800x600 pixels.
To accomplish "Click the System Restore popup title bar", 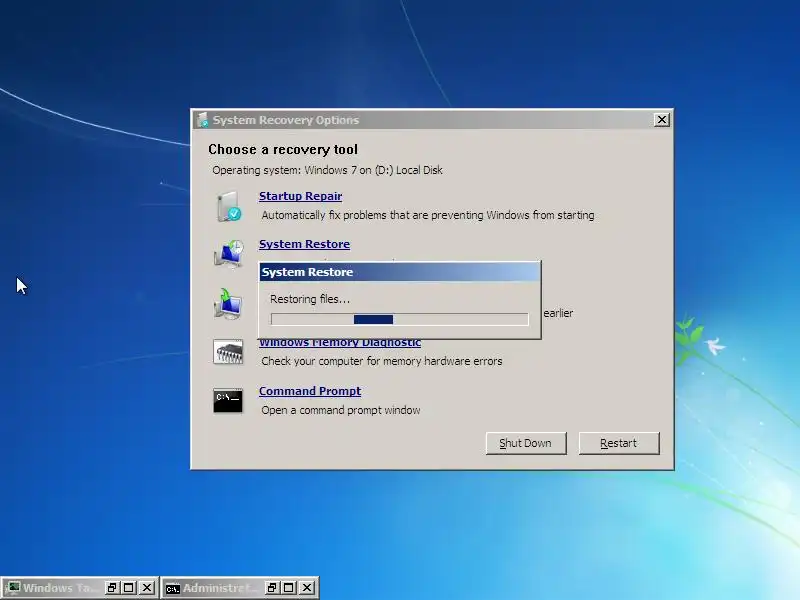I will (x=399, y=272).
